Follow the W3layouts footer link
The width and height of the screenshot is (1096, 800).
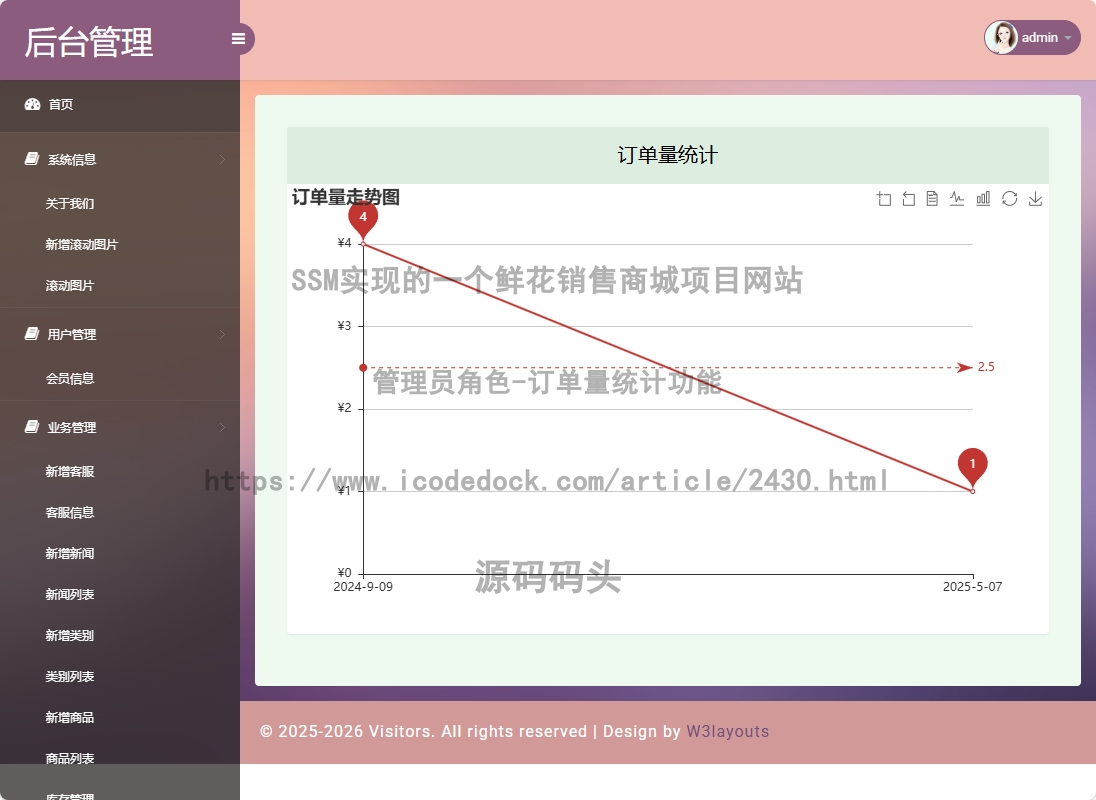tap(728, 732)
